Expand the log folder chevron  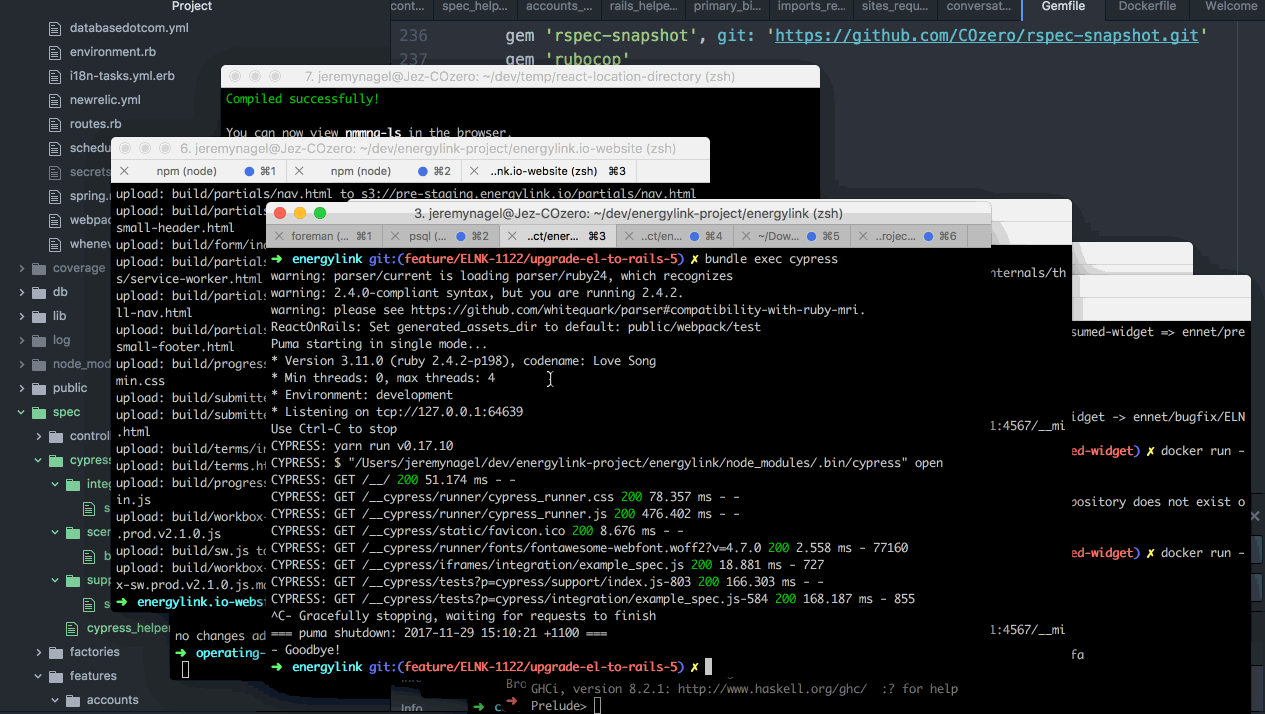[x=22, y=340]
